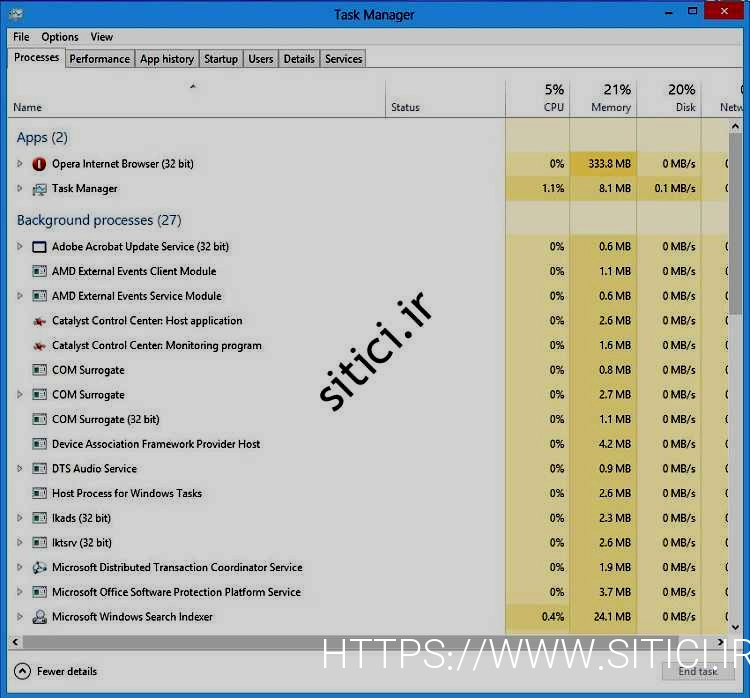
Task: Click the Microsoft Windows Search Indexer icon
Action: pyautogui.click(x=39, y=617)
